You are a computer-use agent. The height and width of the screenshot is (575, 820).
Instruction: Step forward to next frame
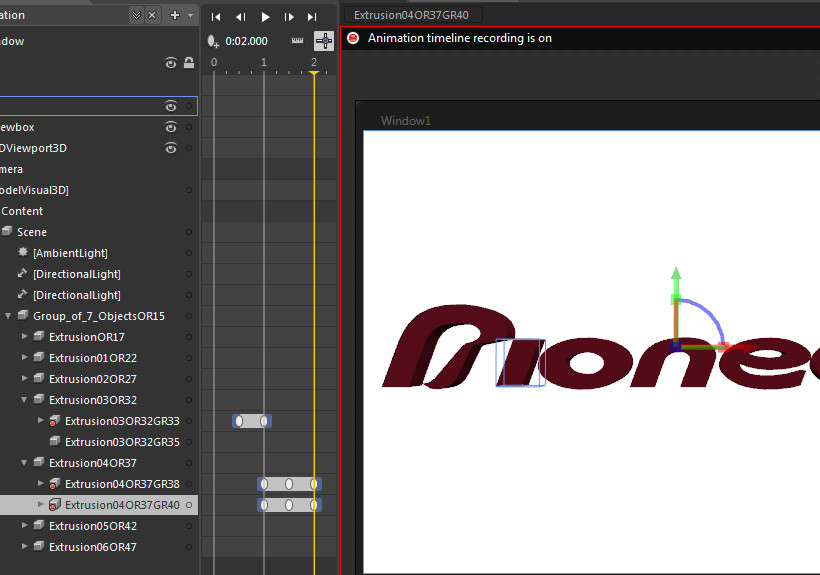coord(289,17)
